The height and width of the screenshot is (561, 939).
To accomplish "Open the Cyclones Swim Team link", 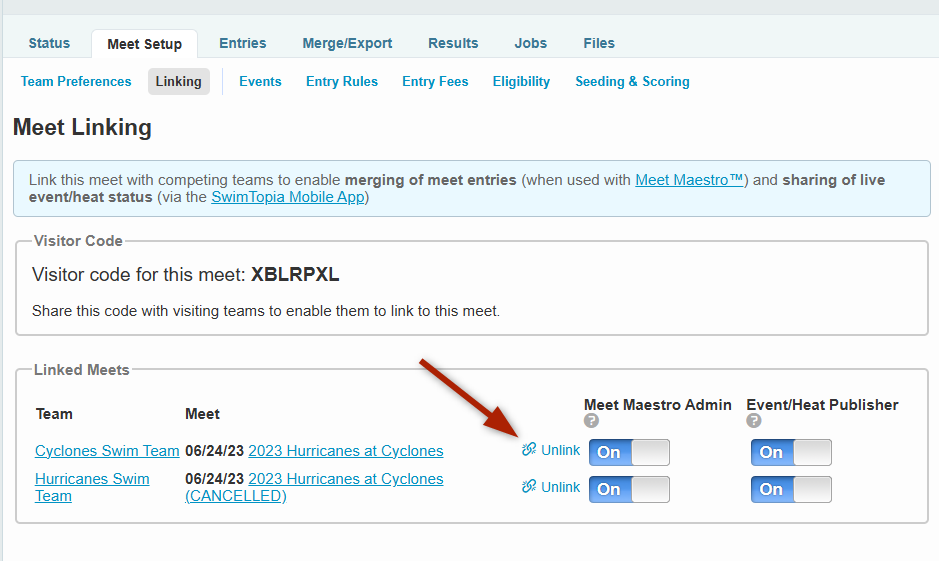I will 107,451.
